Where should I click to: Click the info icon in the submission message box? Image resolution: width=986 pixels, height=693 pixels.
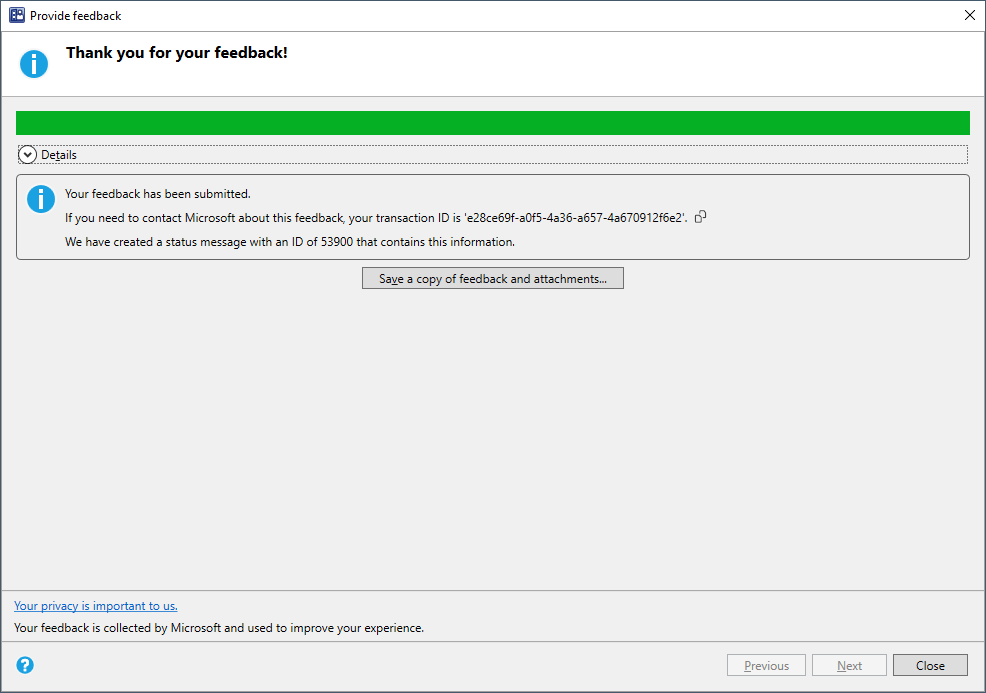coord(40,198)
